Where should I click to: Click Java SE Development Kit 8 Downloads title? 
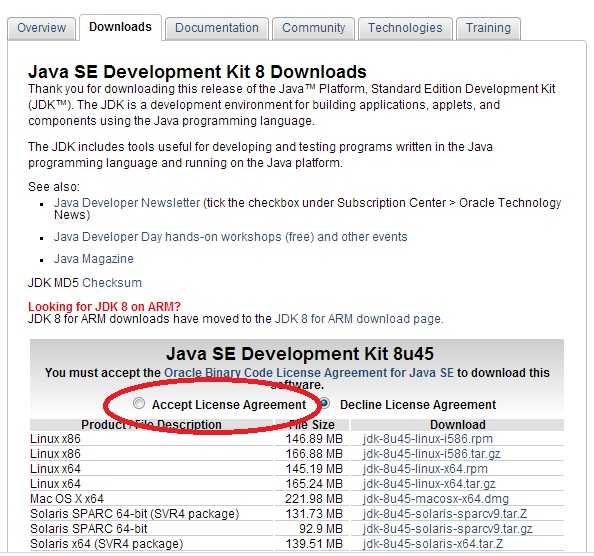[197, 72]
